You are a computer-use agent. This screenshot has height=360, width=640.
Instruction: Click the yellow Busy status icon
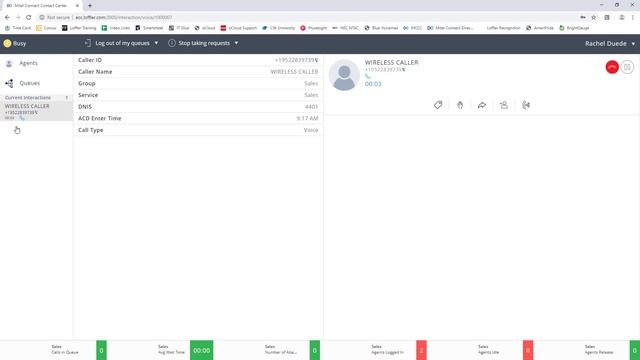7,43
